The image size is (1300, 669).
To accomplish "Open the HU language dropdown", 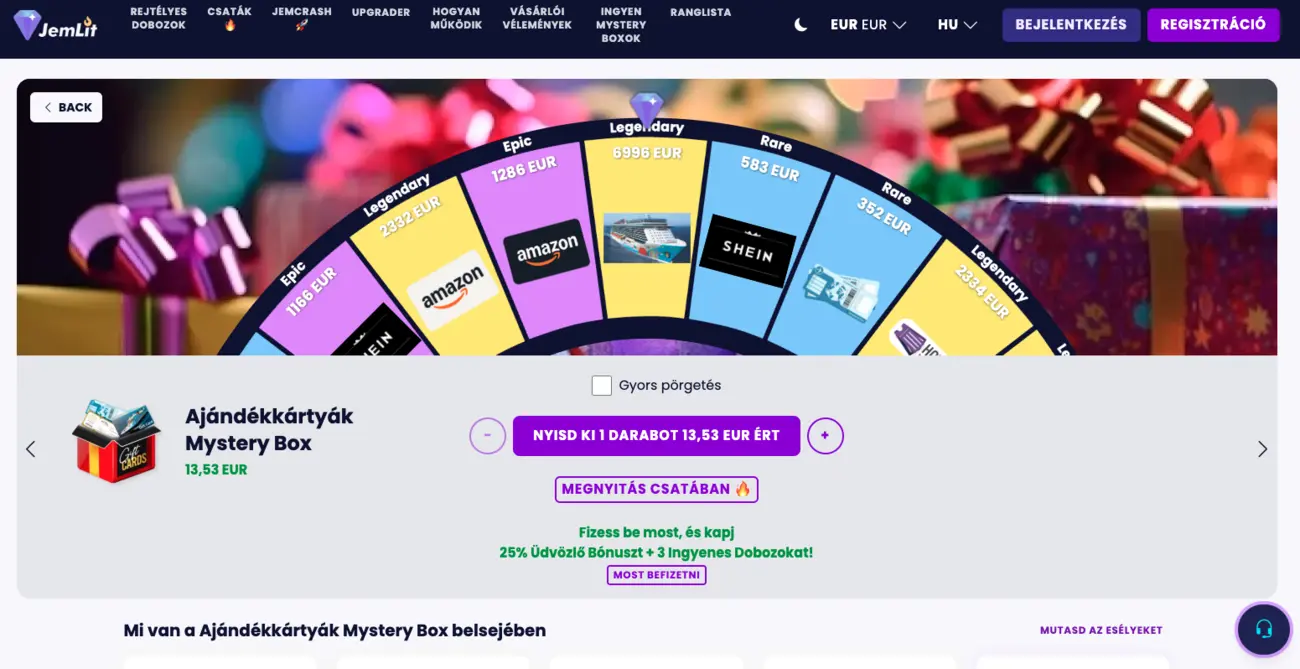I will 957,25.
